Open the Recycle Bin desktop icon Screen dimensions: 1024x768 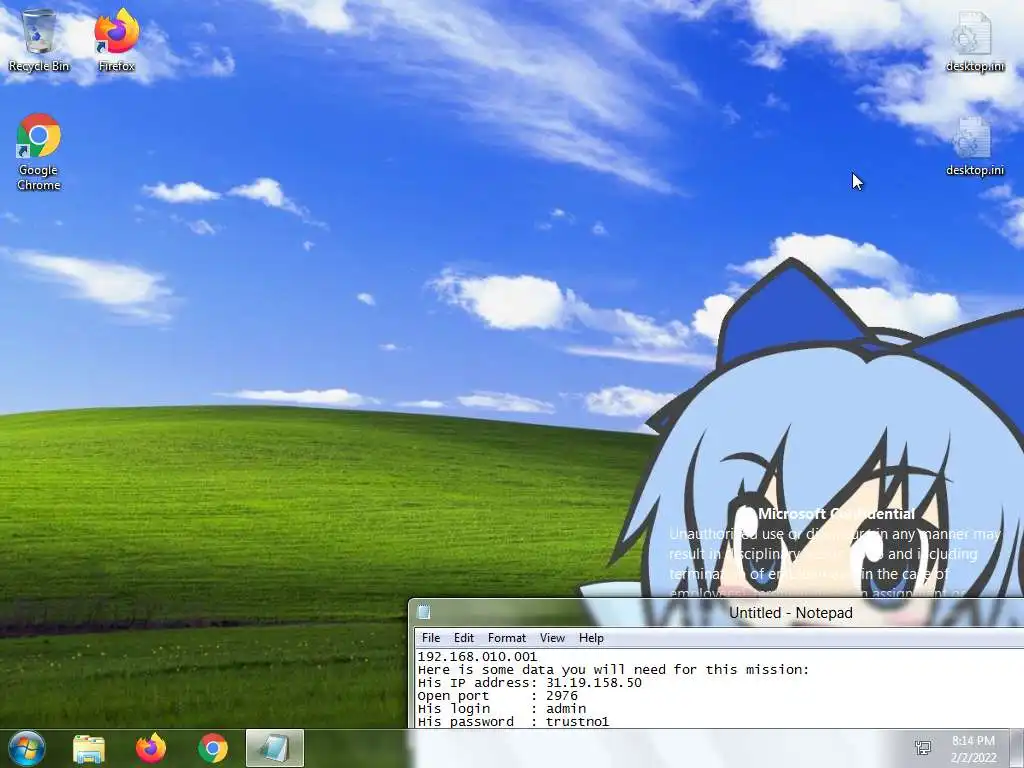point(39,40)
